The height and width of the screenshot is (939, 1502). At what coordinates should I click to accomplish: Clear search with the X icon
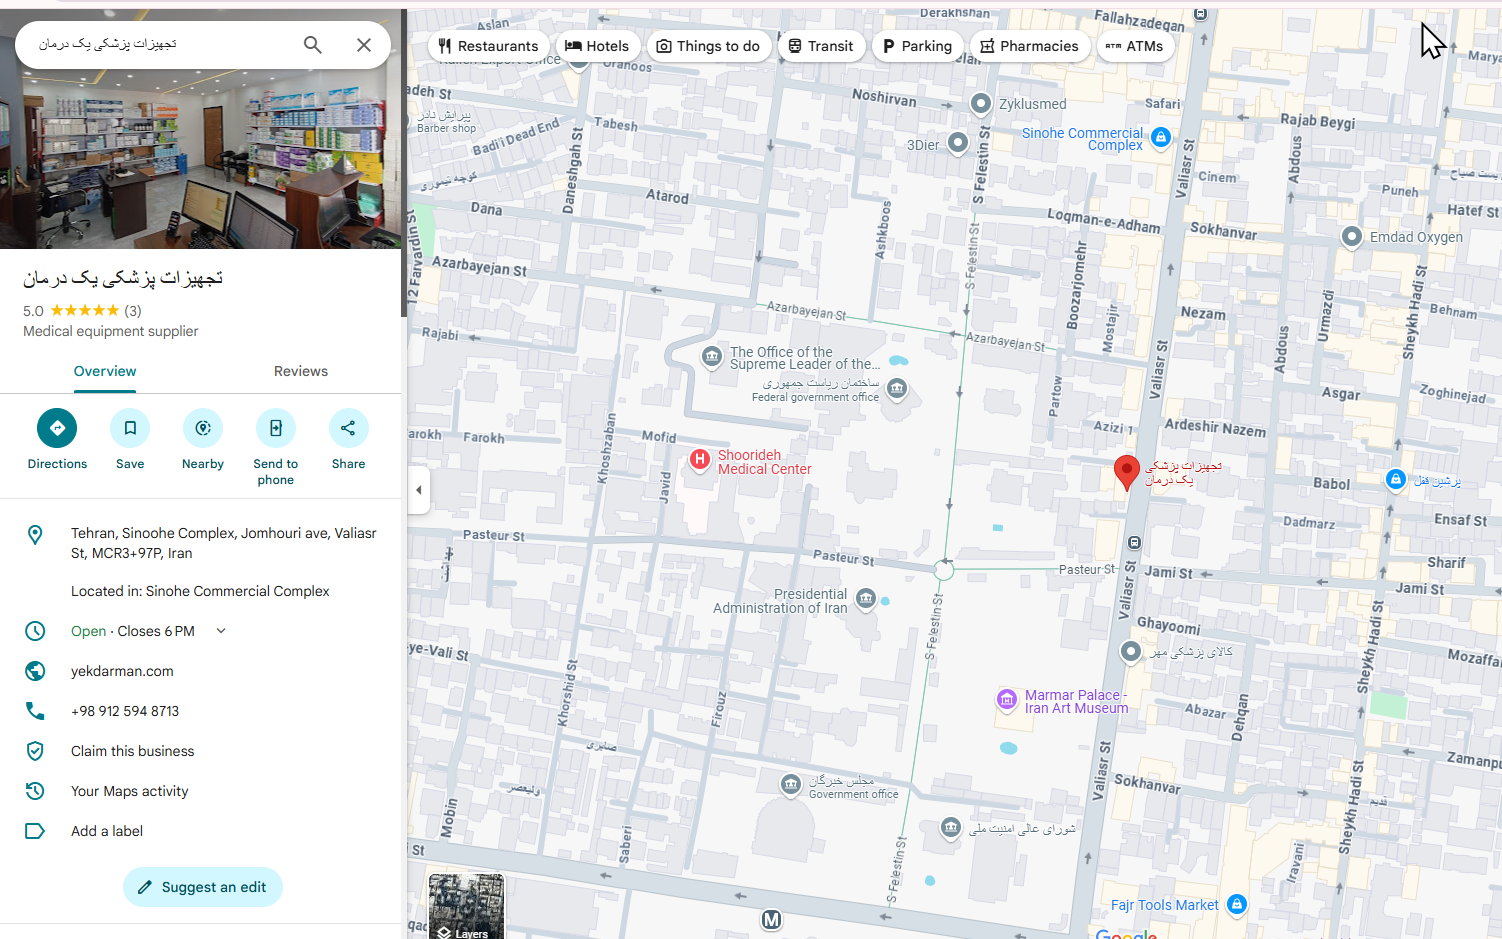[364, 45]
